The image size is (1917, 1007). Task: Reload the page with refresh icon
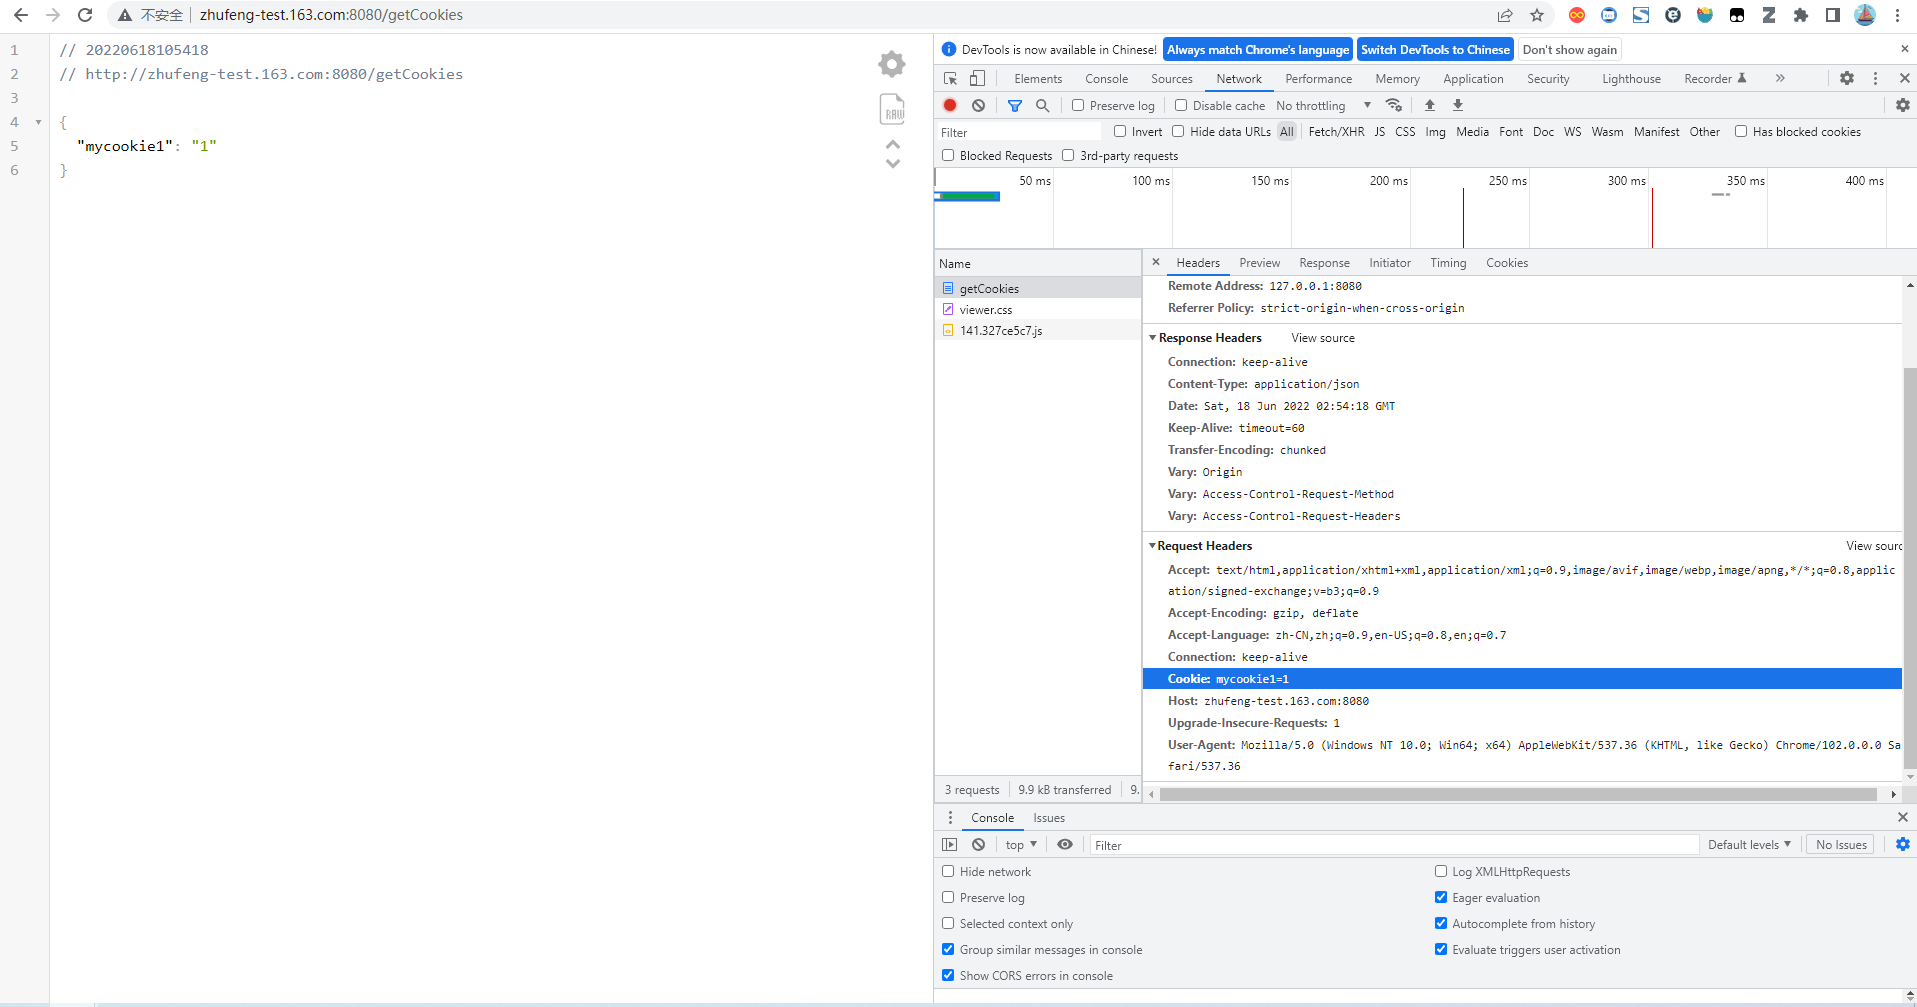point(85,15)
